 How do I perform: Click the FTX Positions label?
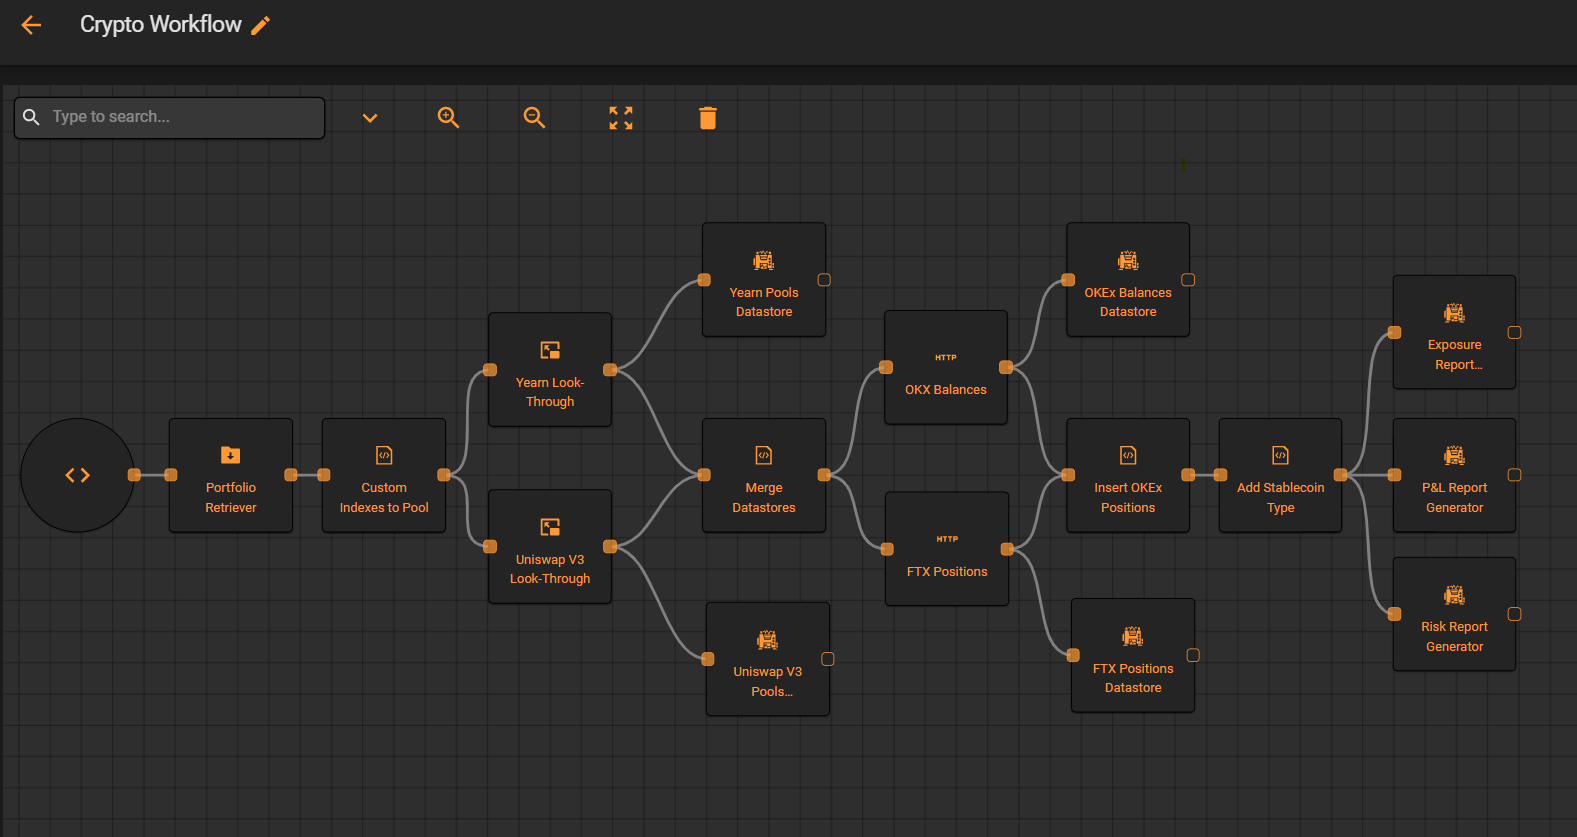947,572
